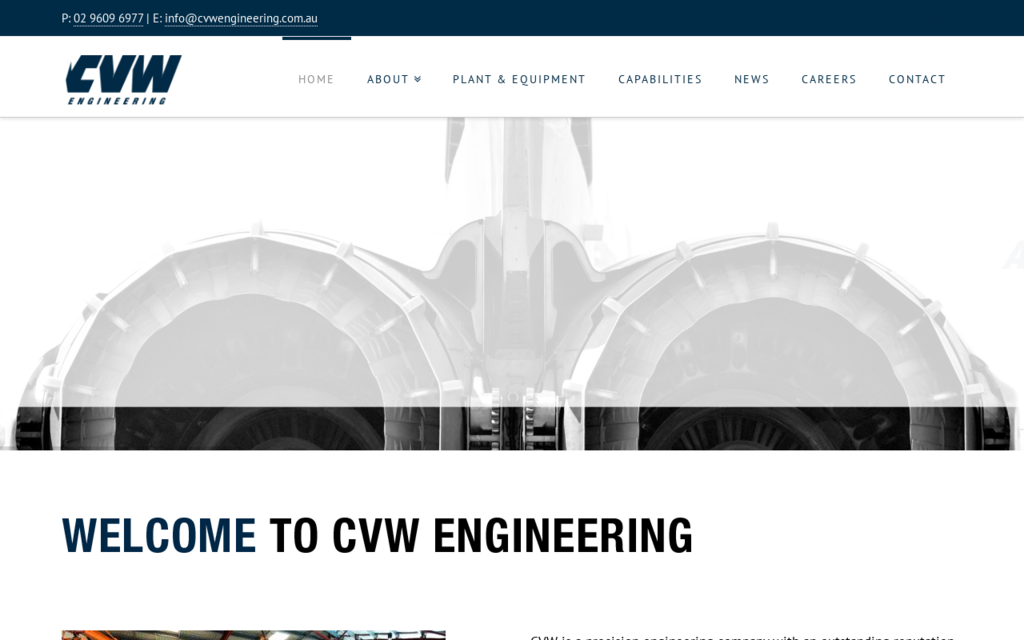Go to the NEWS section
The image size is (1024, 640).
click(751, 79)
